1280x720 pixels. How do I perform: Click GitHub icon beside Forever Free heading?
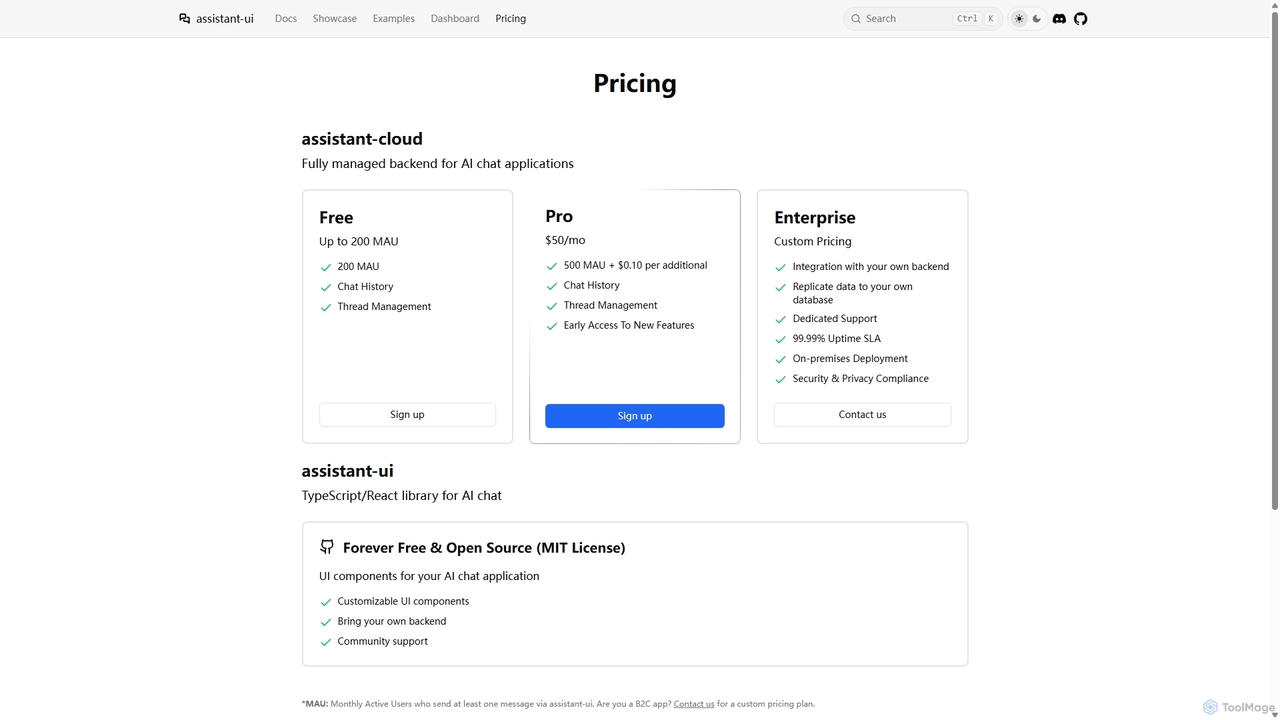326,547
